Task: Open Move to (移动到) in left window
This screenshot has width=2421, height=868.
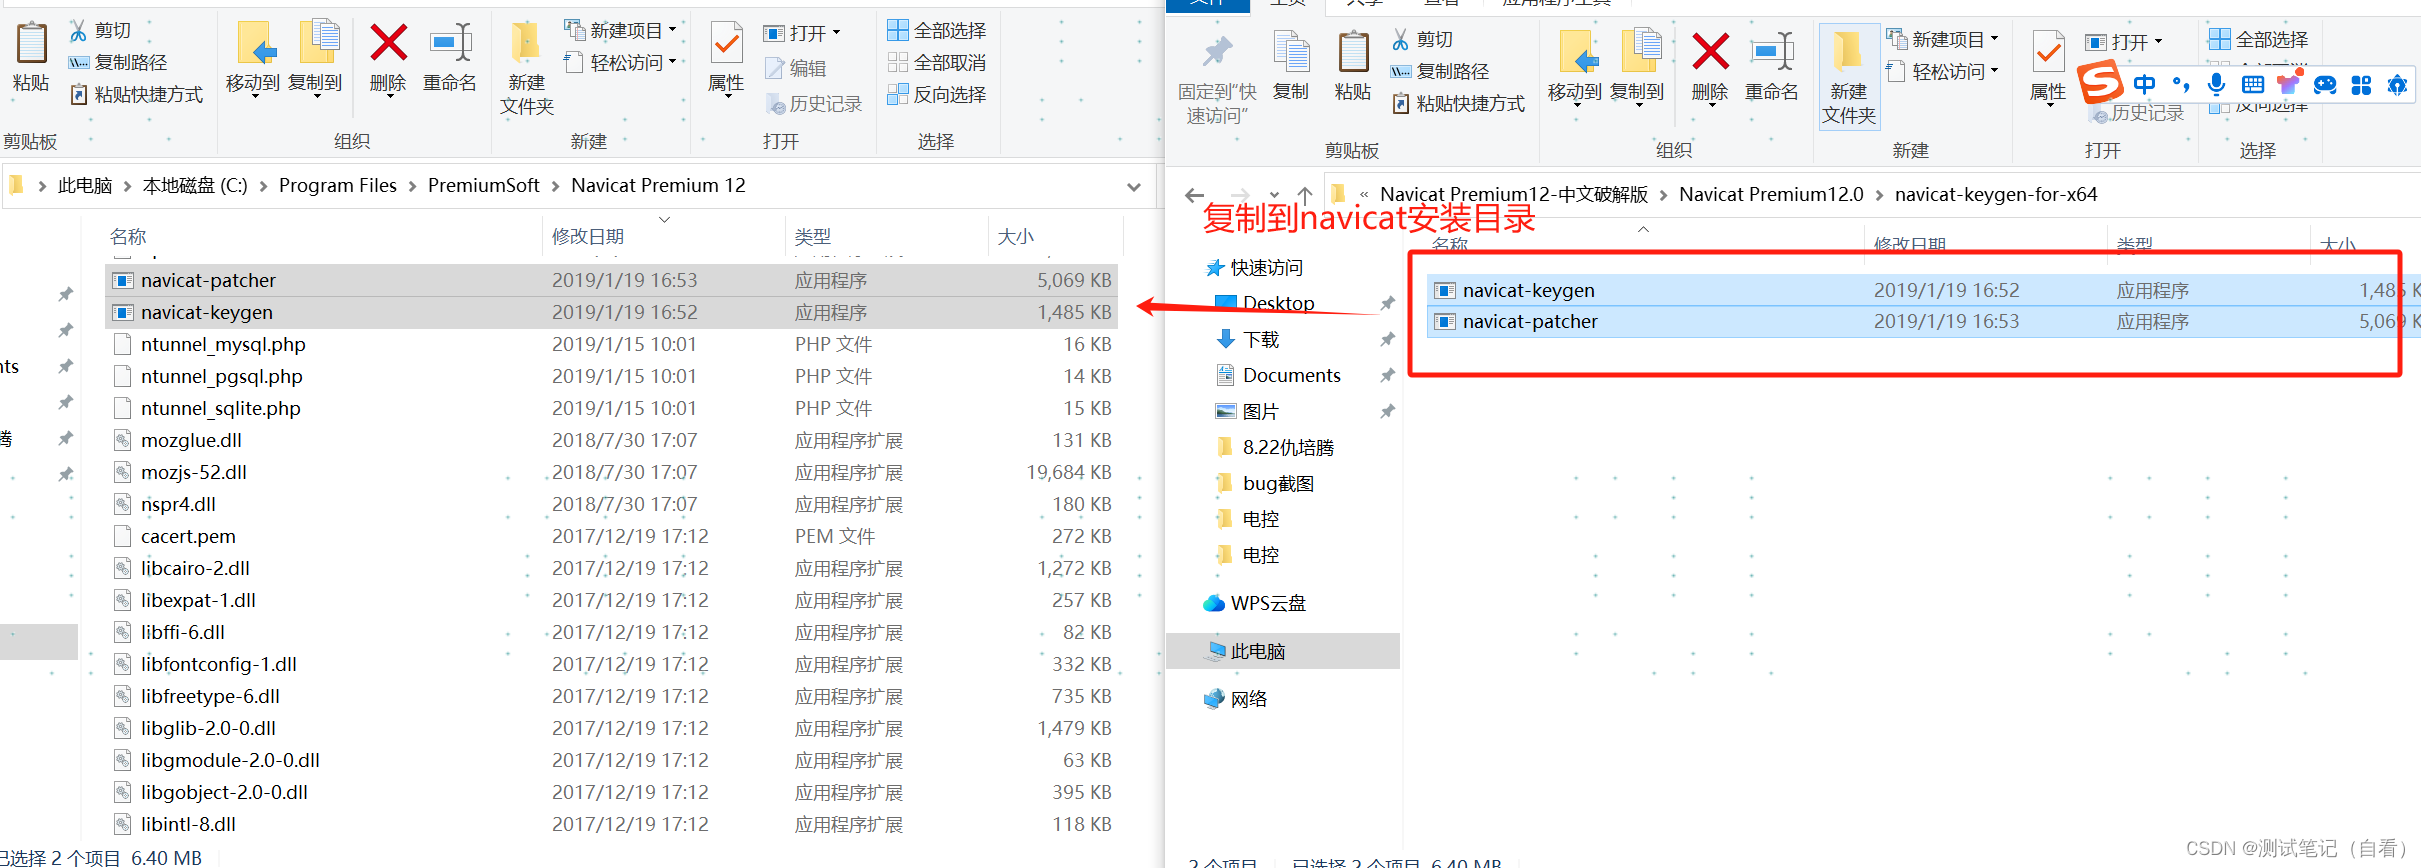Action: coord(253,58)
